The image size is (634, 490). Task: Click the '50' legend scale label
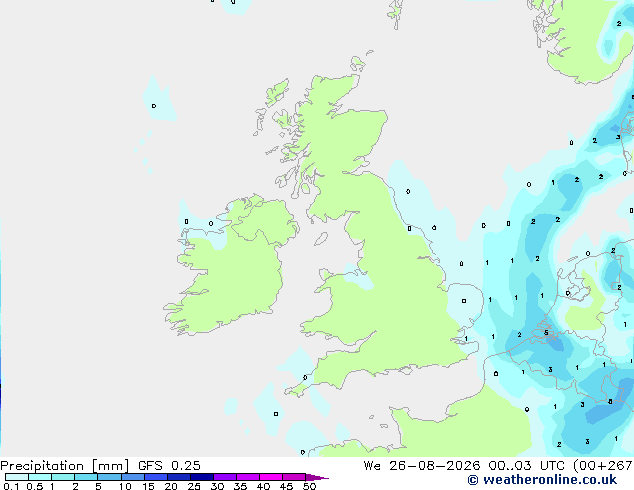[x=309, y=486]
